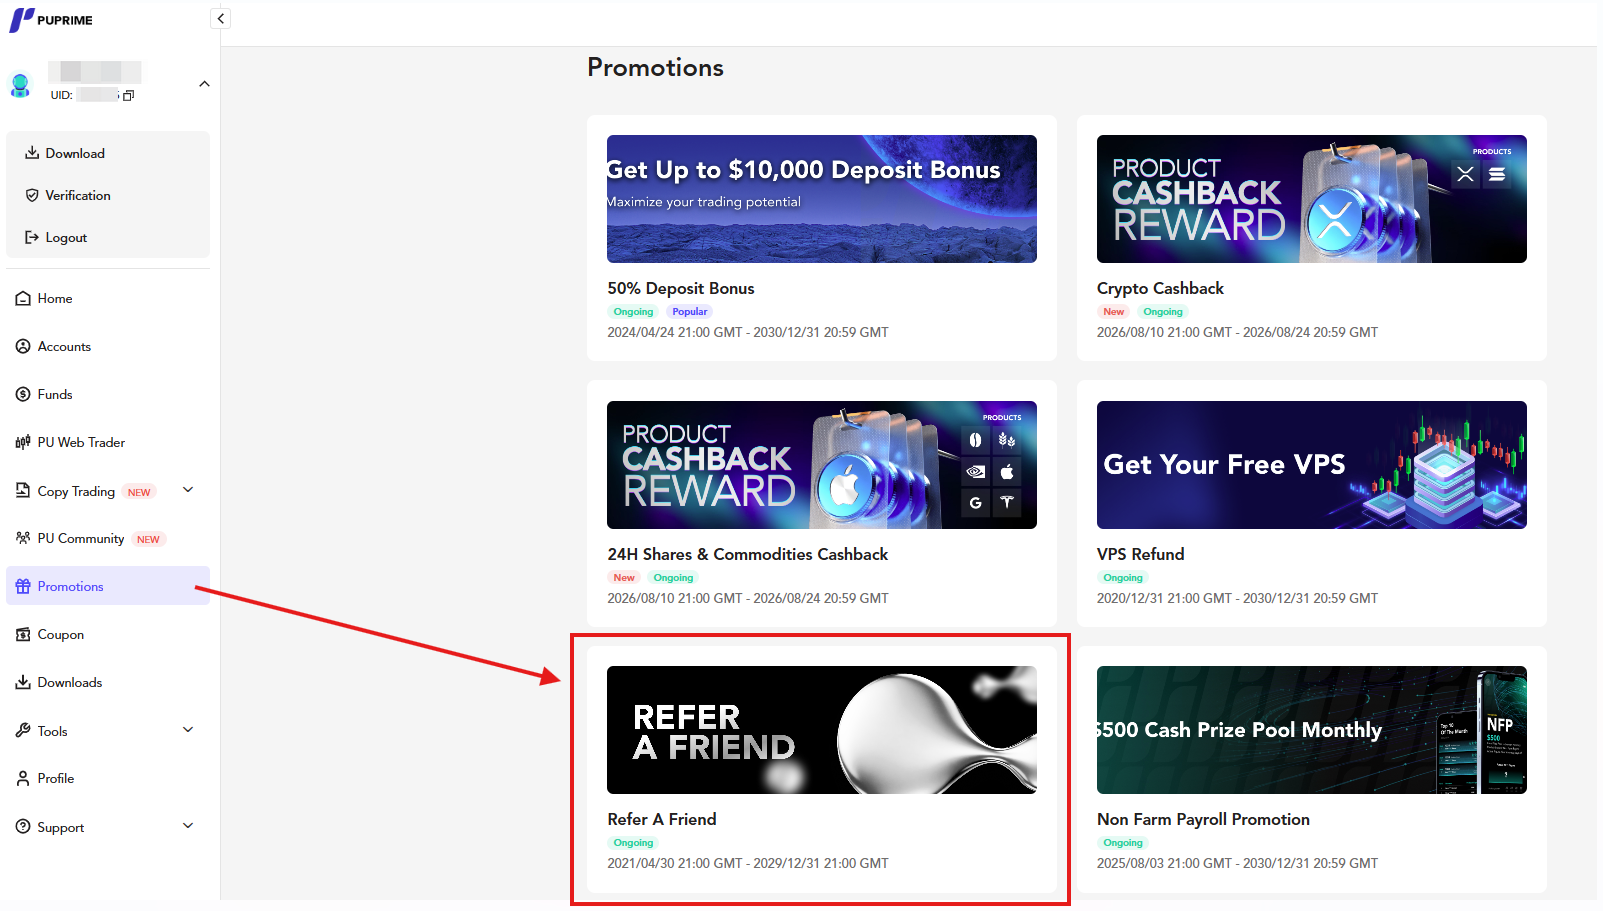Collapse the sidebar with the back arrow

click(221, 18)
